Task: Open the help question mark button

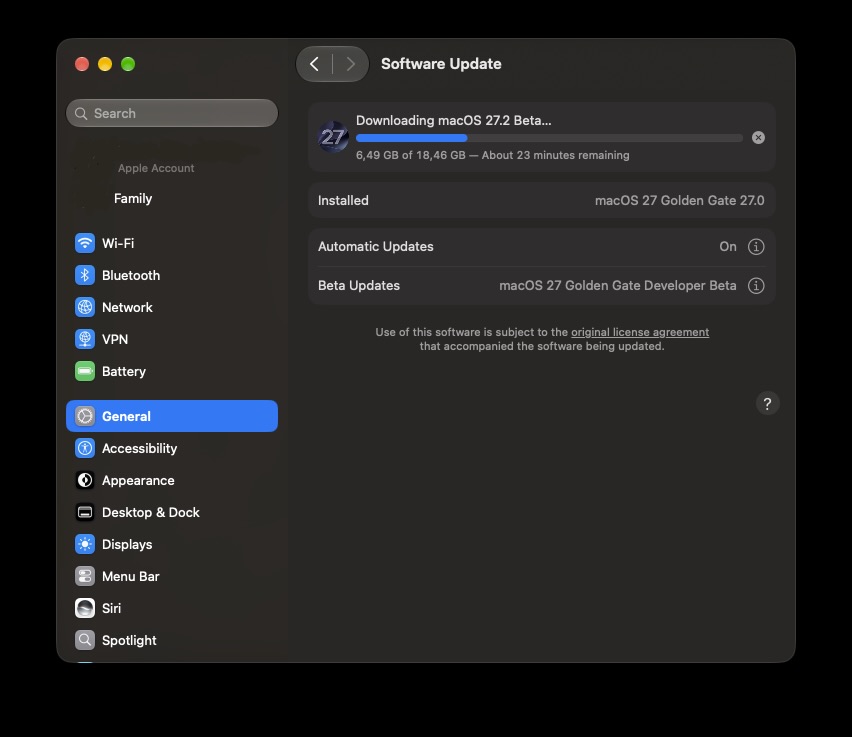Action: 767,404
